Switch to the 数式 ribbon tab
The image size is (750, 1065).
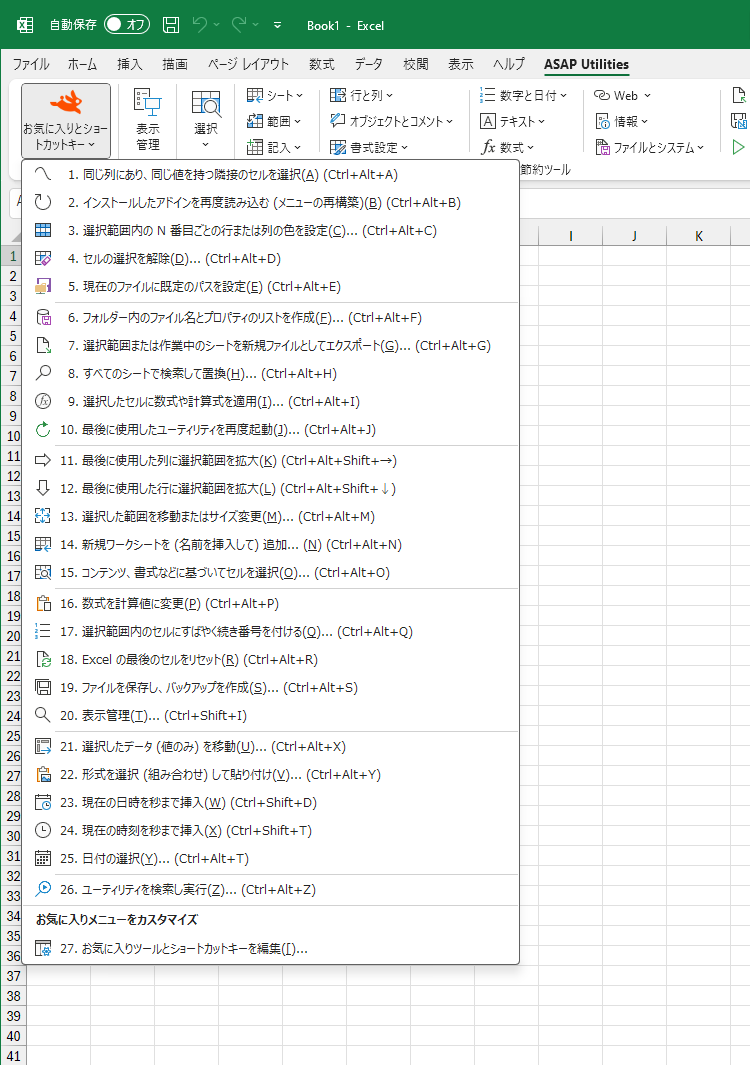coord(321,65)
